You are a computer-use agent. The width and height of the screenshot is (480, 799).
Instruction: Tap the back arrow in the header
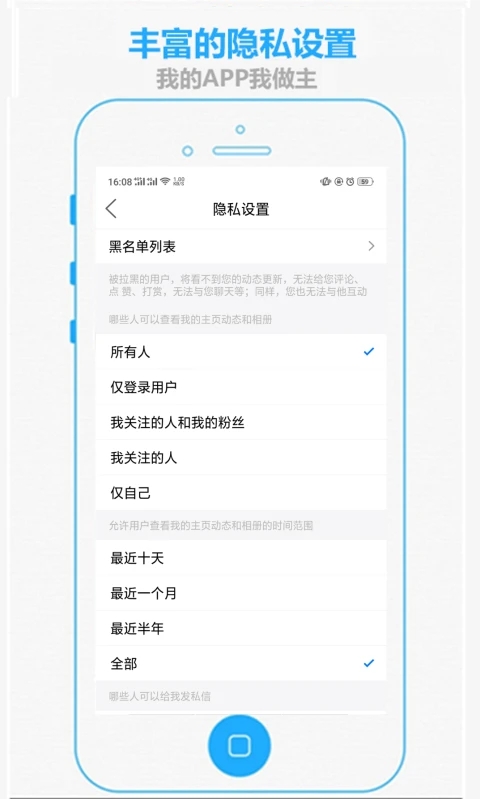coord(111,209)
